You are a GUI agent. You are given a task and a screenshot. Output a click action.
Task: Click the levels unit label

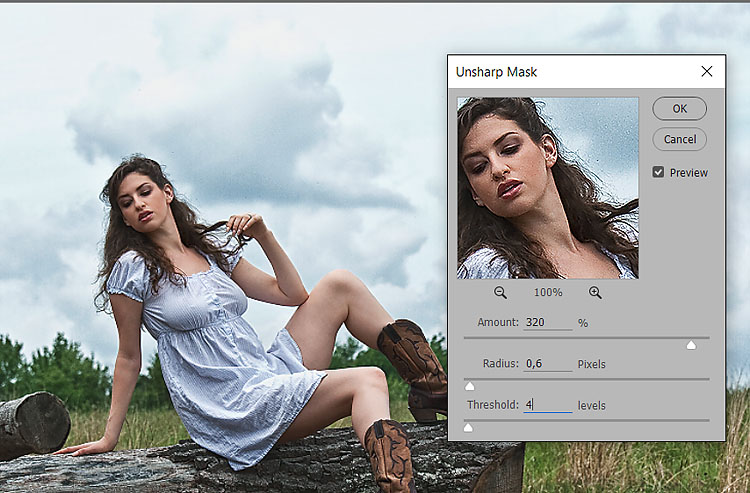point(592,405)
